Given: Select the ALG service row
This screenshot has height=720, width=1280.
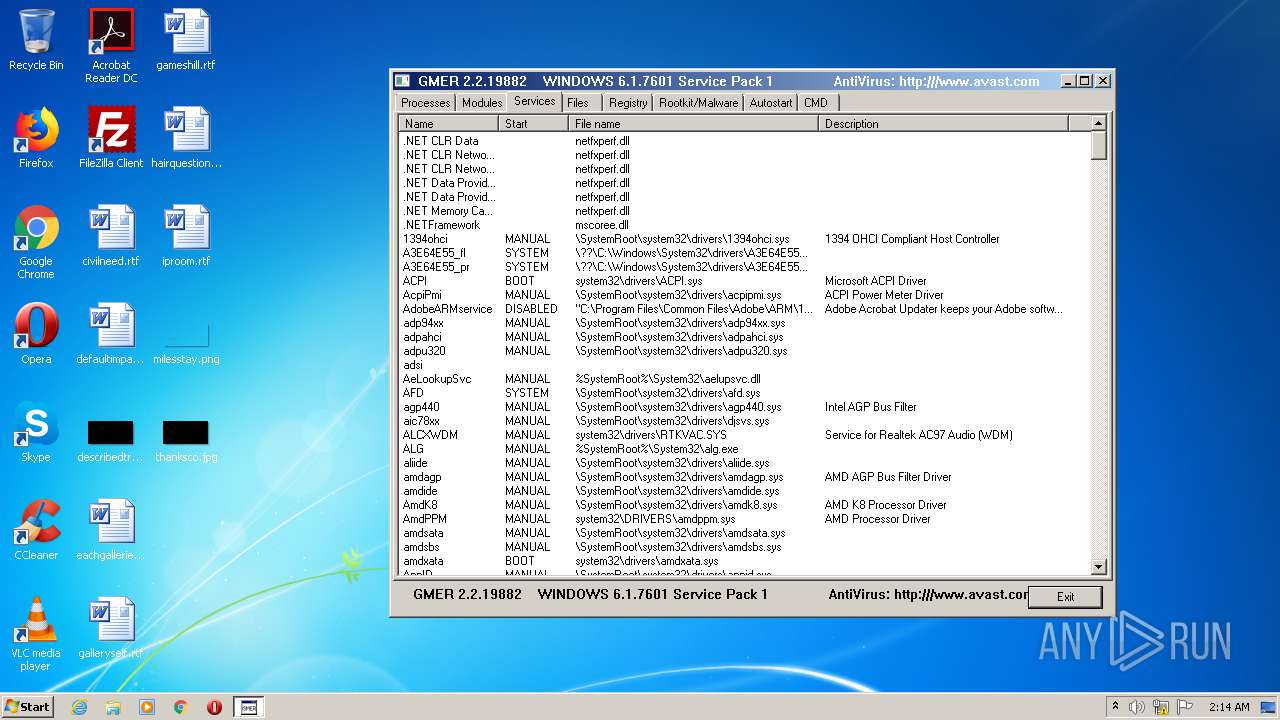Looking at the screenshot, I should (x=744, y=449).
